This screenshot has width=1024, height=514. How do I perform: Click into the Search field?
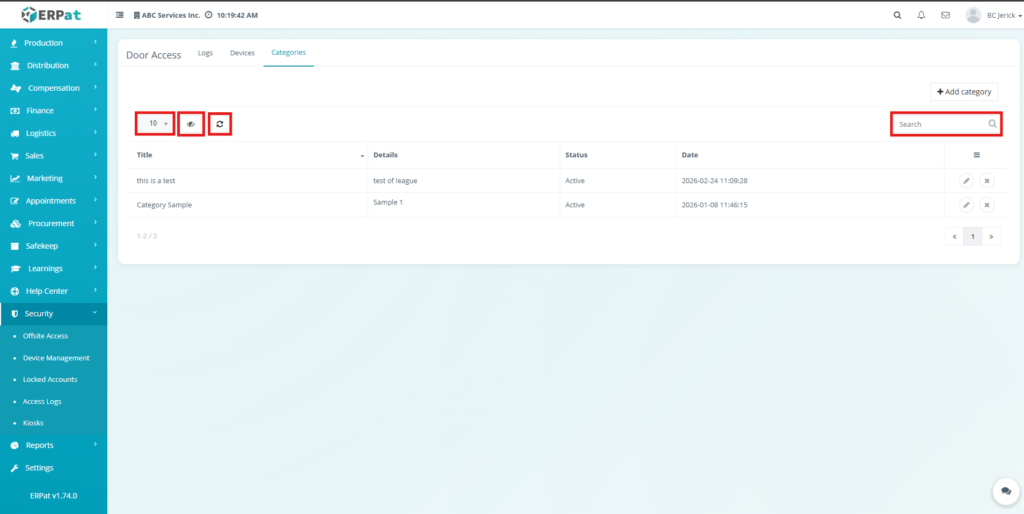tap(940, 124)
